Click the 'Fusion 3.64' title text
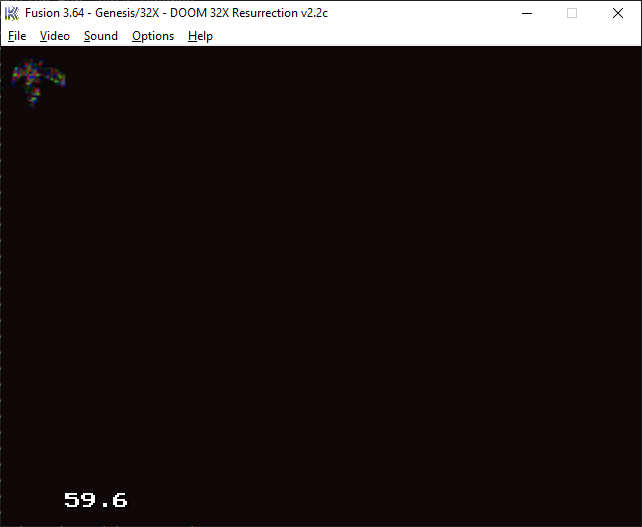642x527 pixels. pyautogui.click(x=57, y=13)
